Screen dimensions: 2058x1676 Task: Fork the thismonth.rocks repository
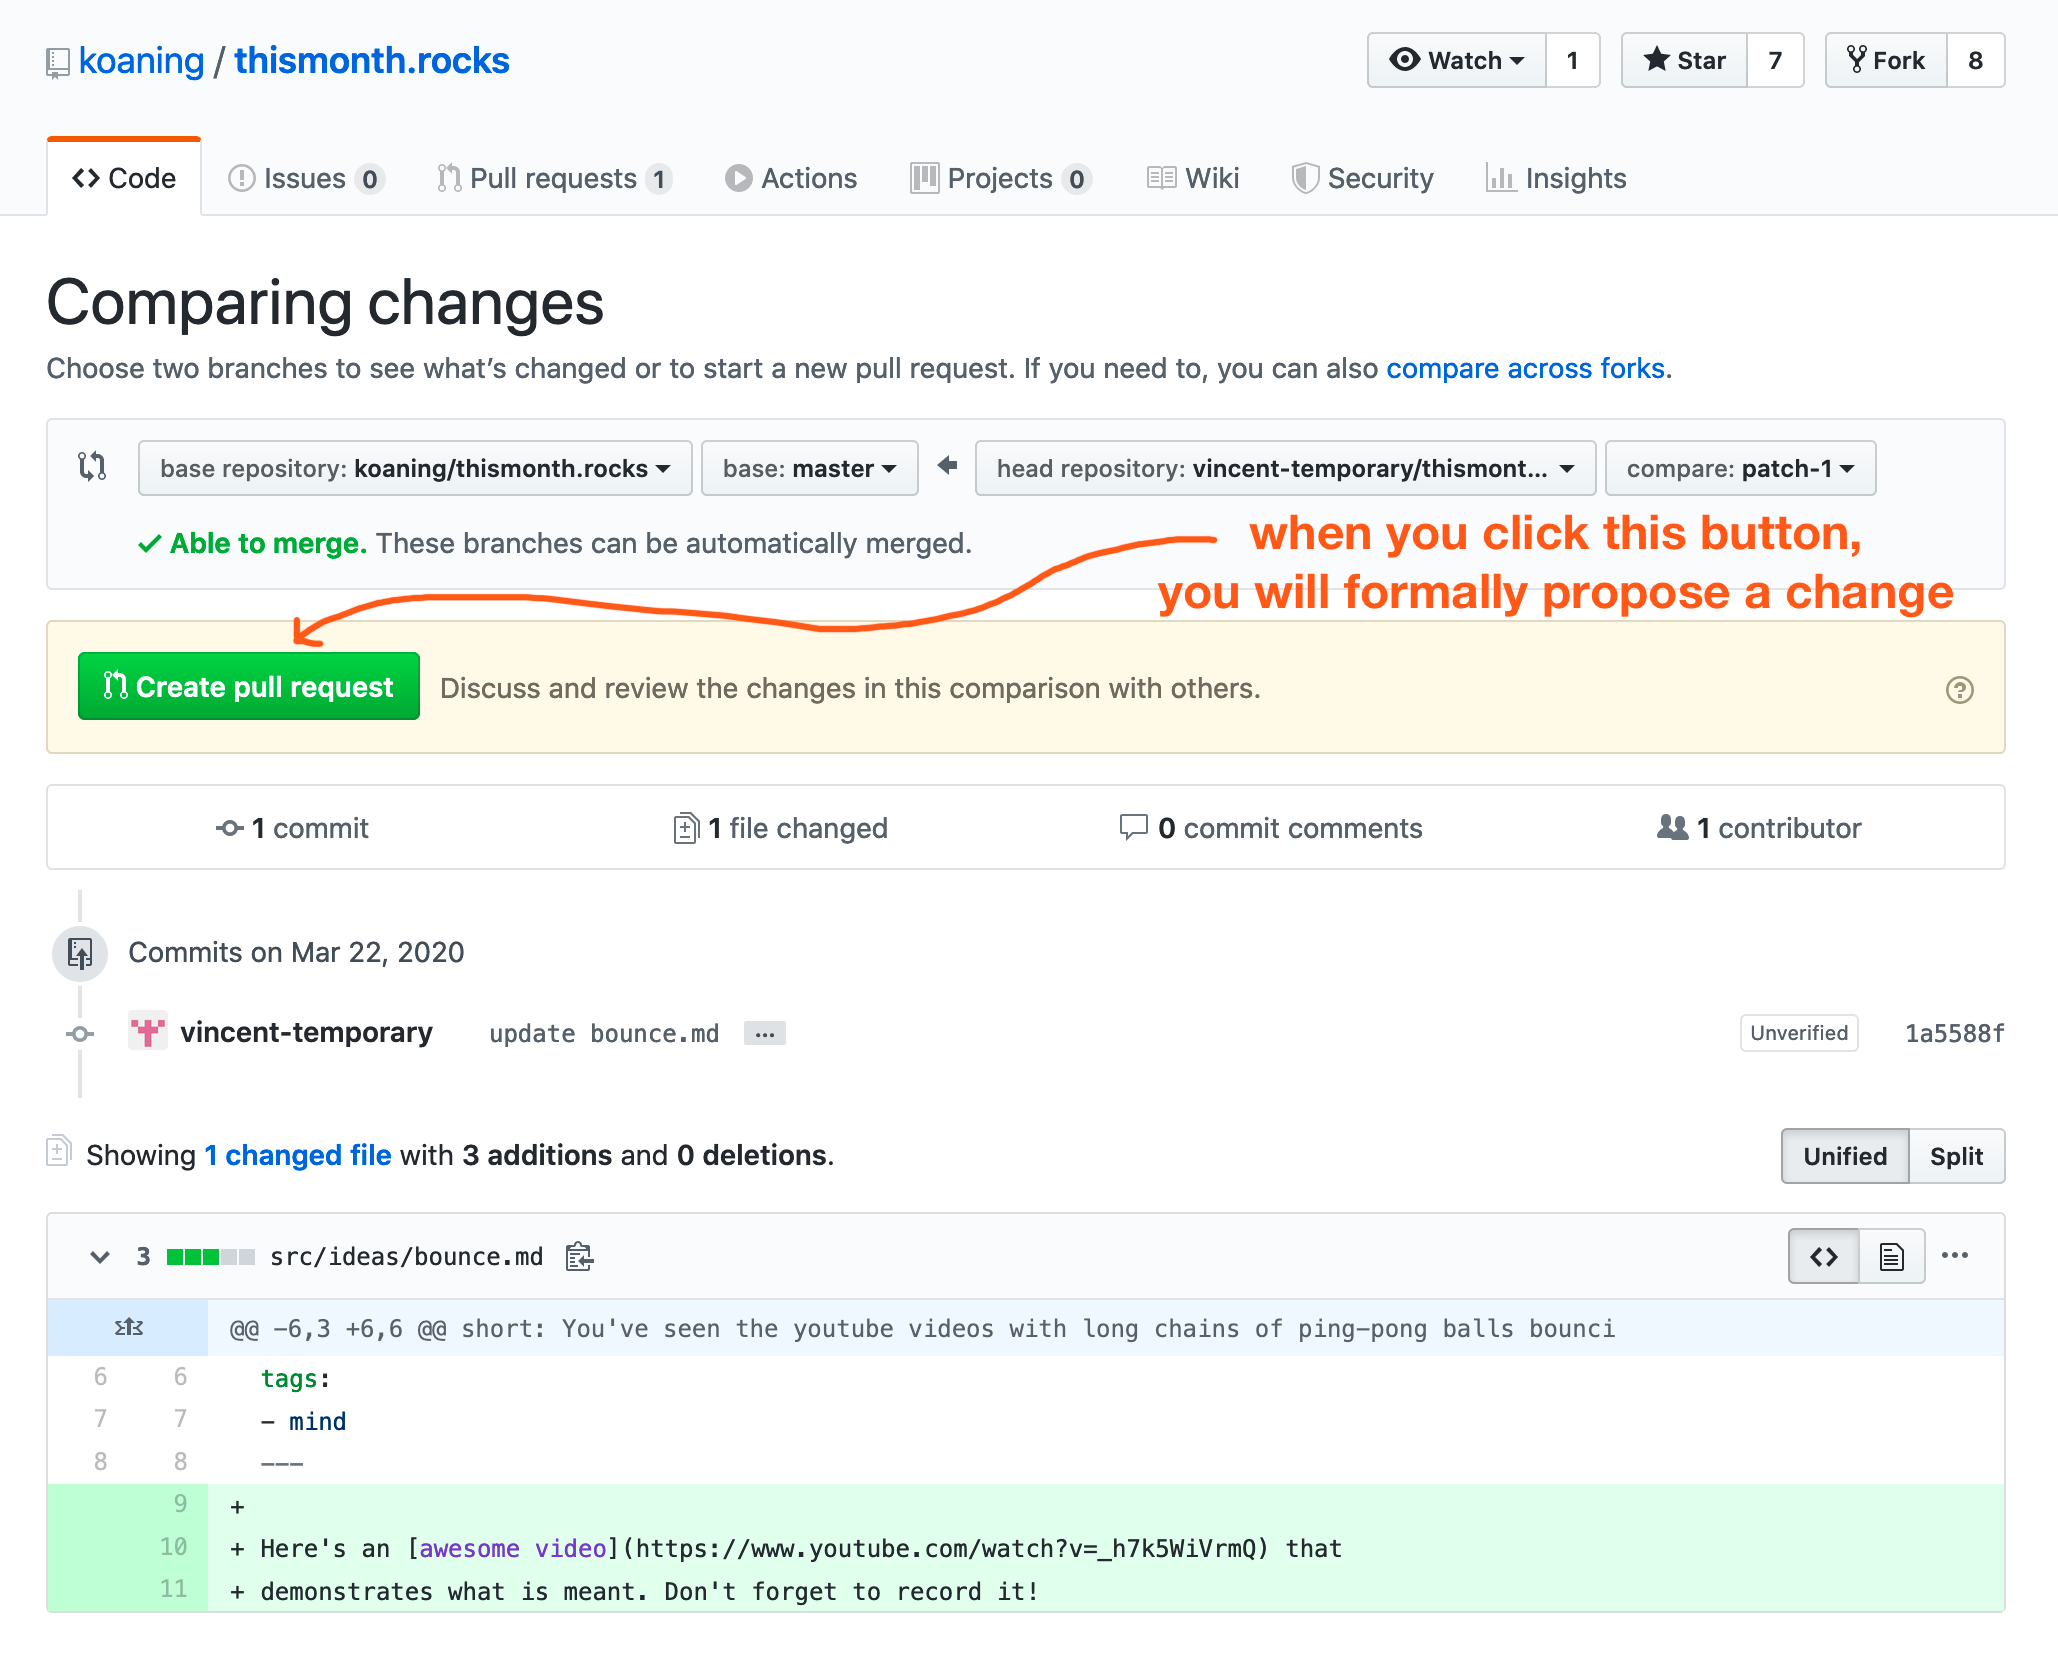pos(1886,61)
